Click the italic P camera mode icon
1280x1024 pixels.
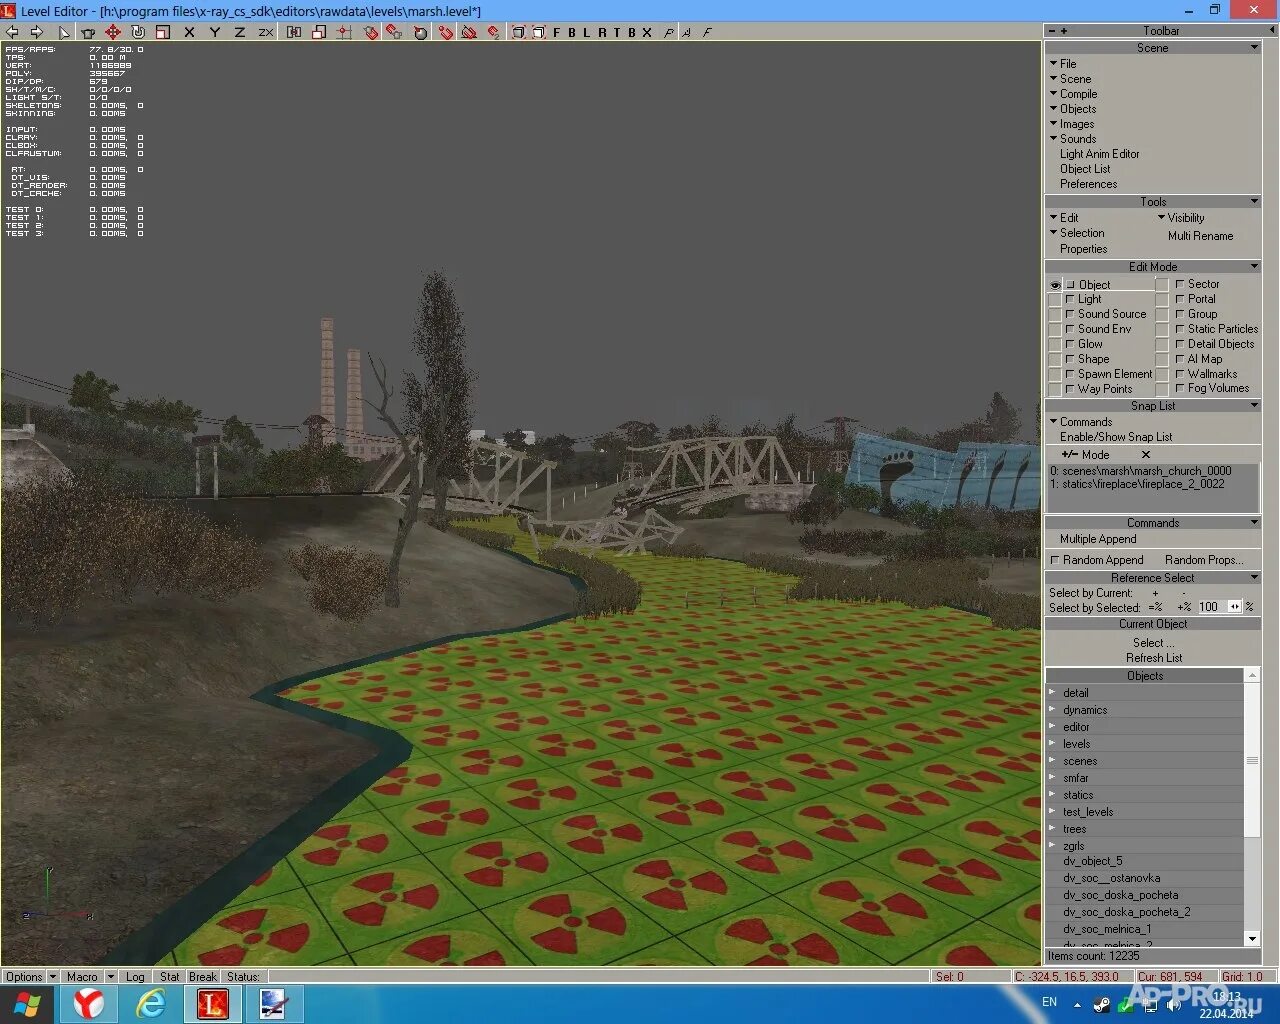[x=669, y=32]
